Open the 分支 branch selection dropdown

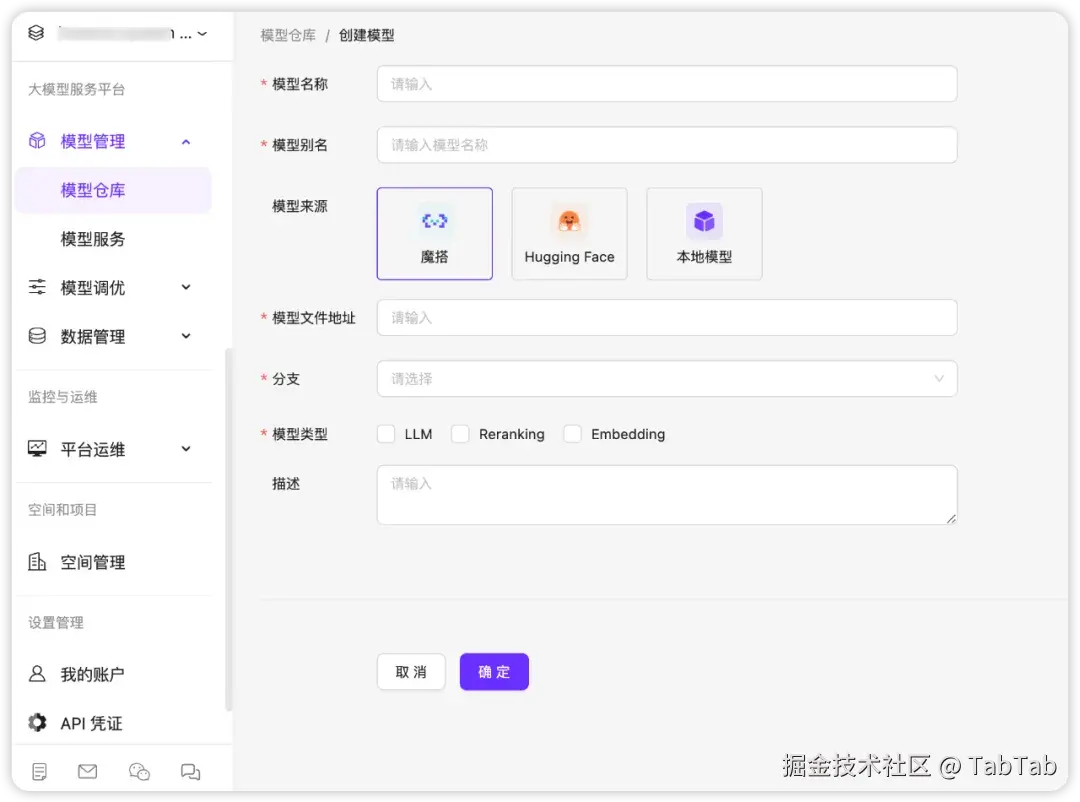coord(667,379)
